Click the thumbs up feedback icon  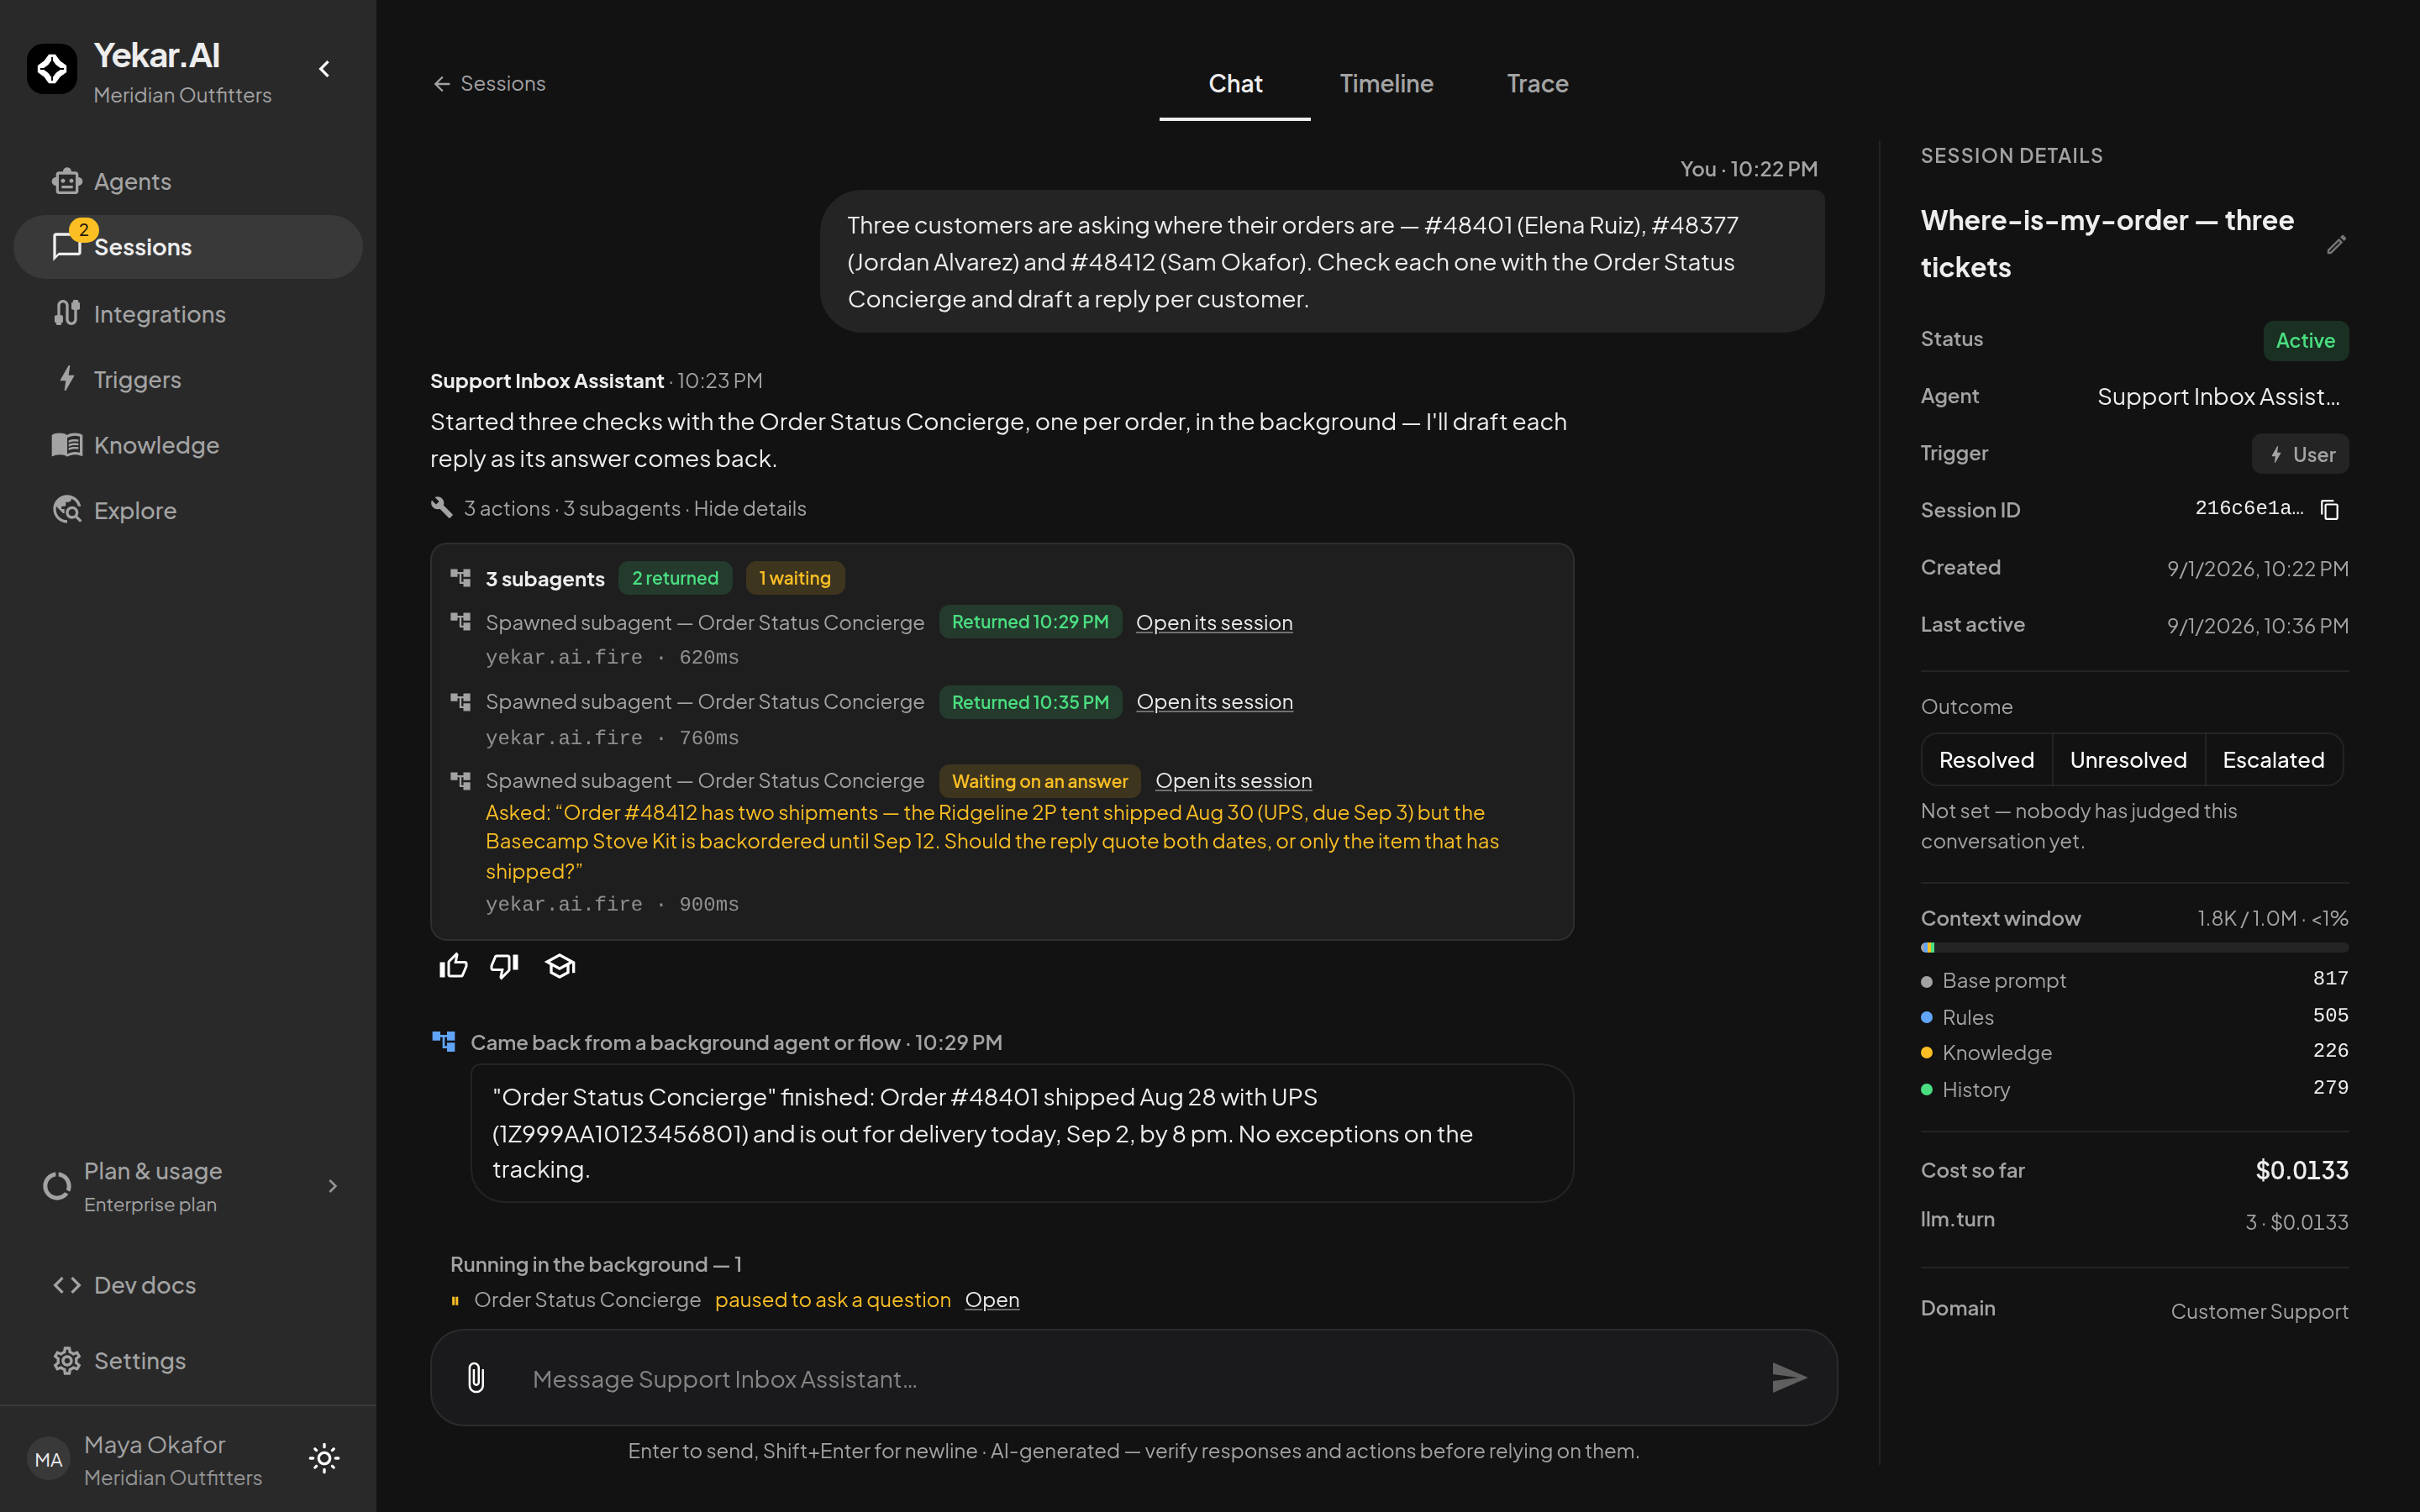pos(453,966)
